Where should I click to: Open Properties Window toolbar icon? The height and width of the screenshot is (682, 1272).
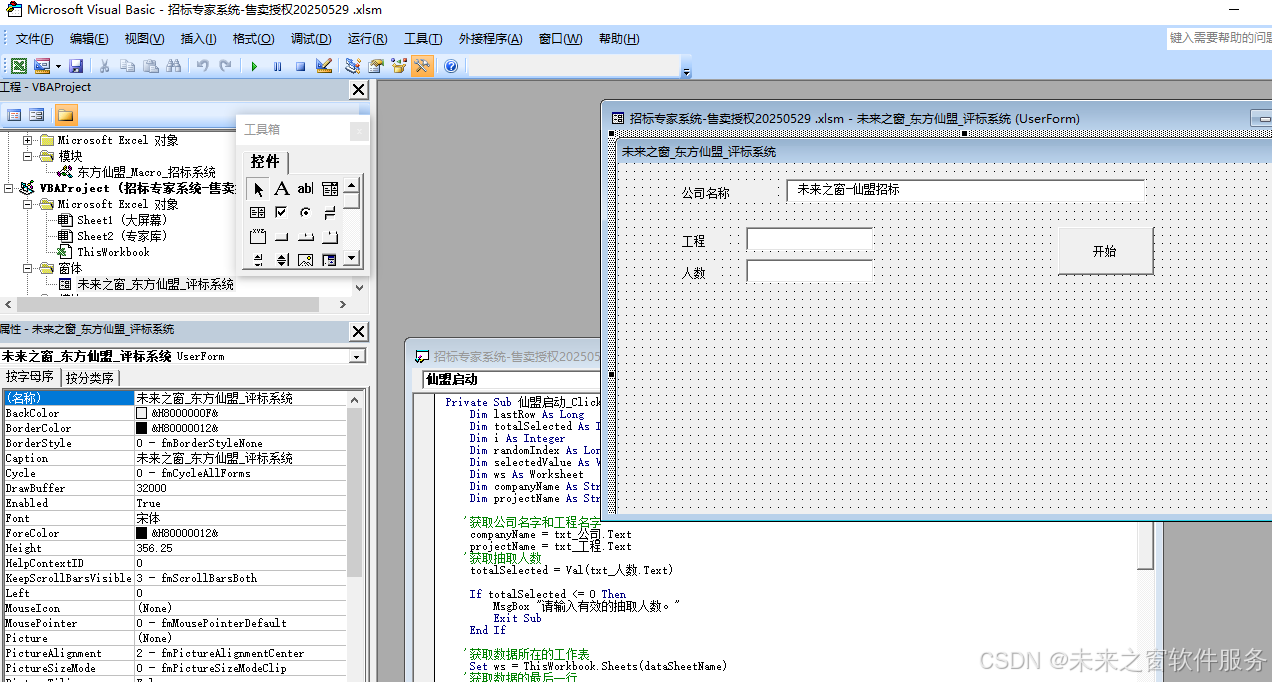click(x=376, y=66)
